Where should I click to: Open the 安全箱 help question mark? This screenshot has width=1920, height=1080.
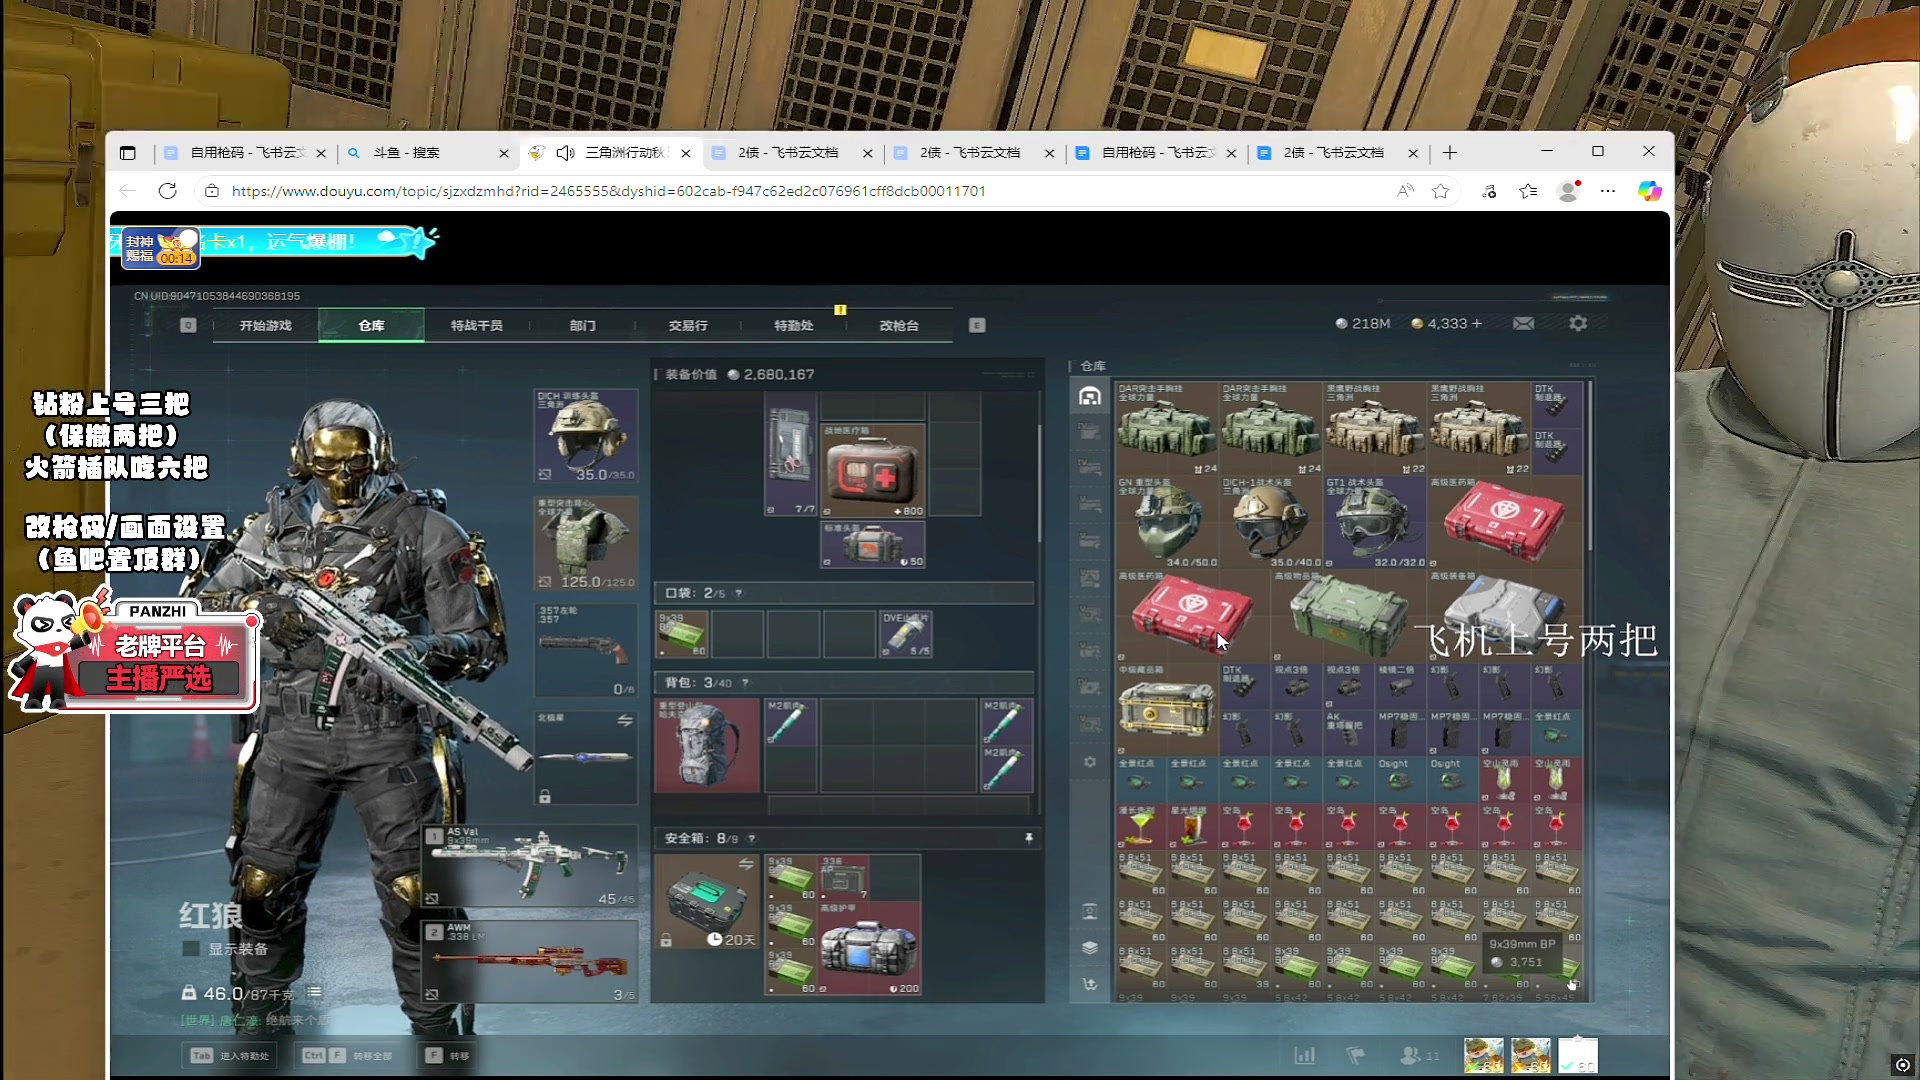[x=751, y=839]
